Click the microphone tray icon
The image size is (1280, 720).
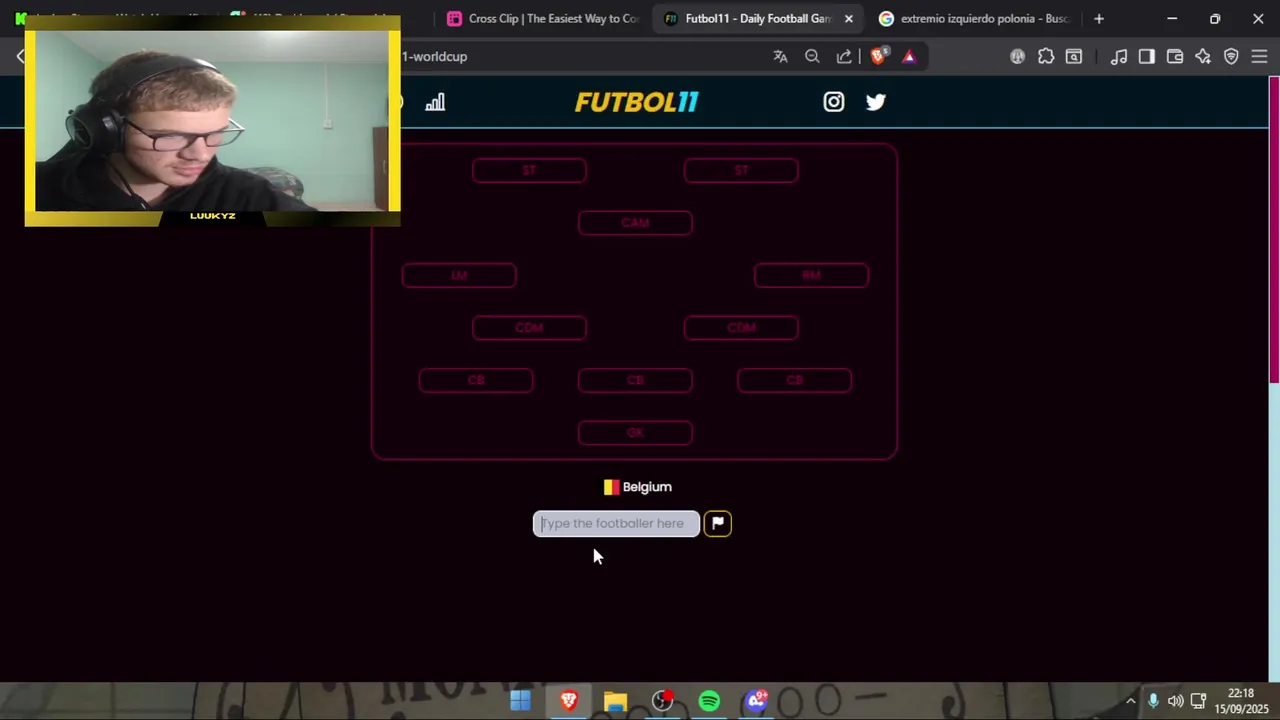1153,701
